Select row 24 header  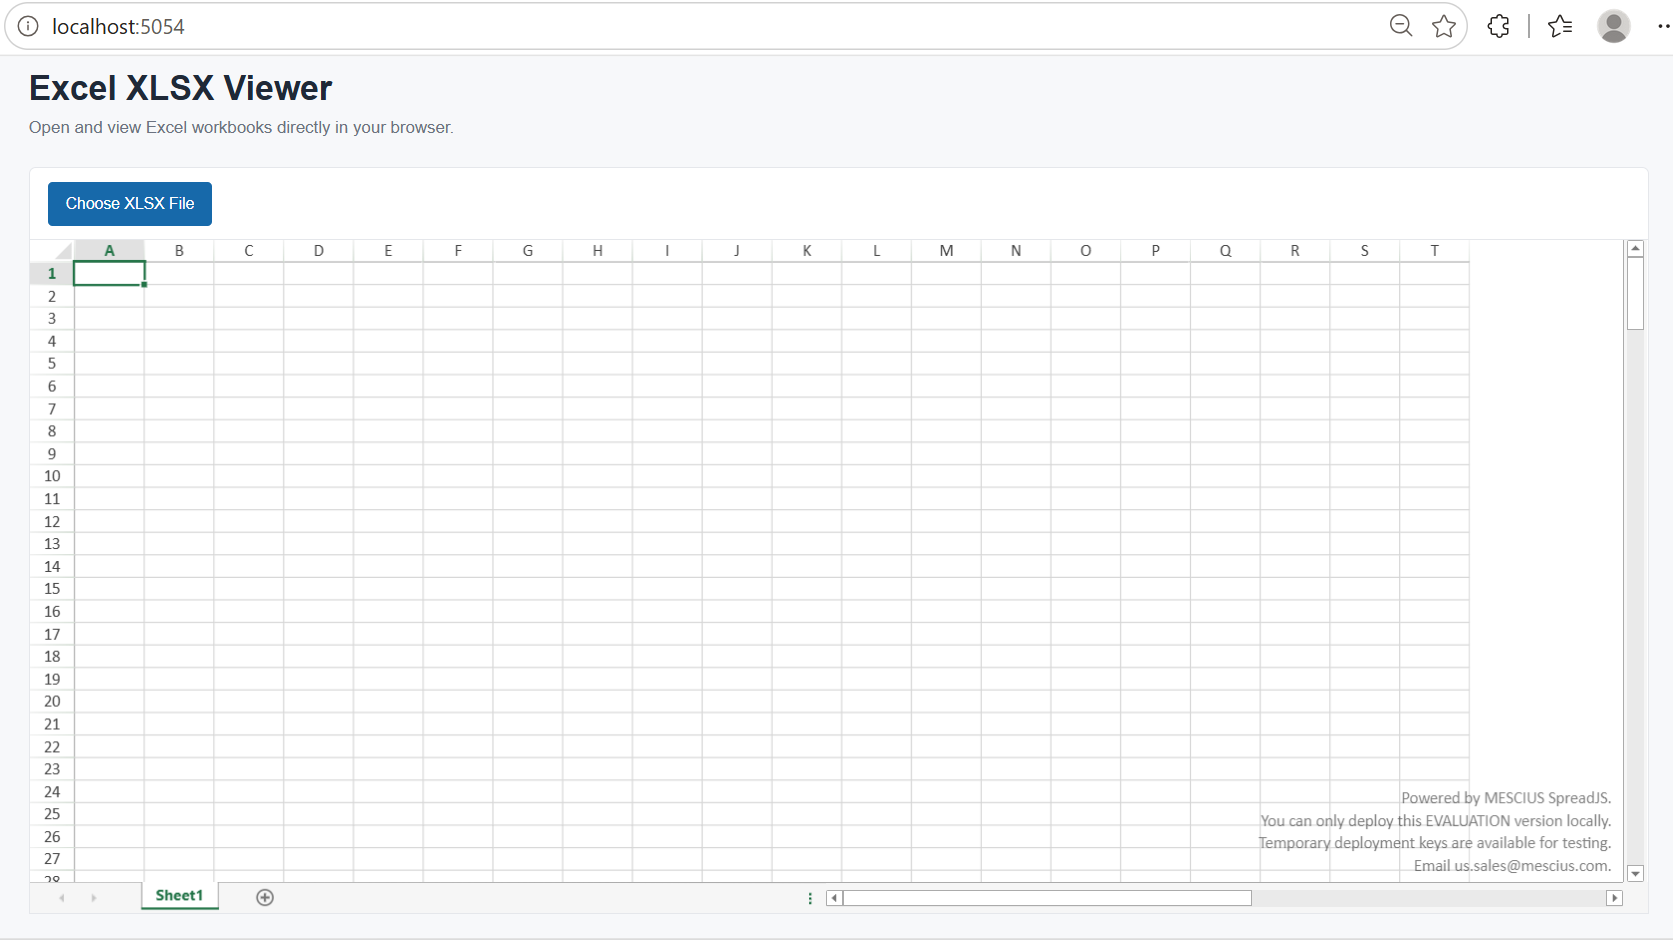click(x=52, y=791)
